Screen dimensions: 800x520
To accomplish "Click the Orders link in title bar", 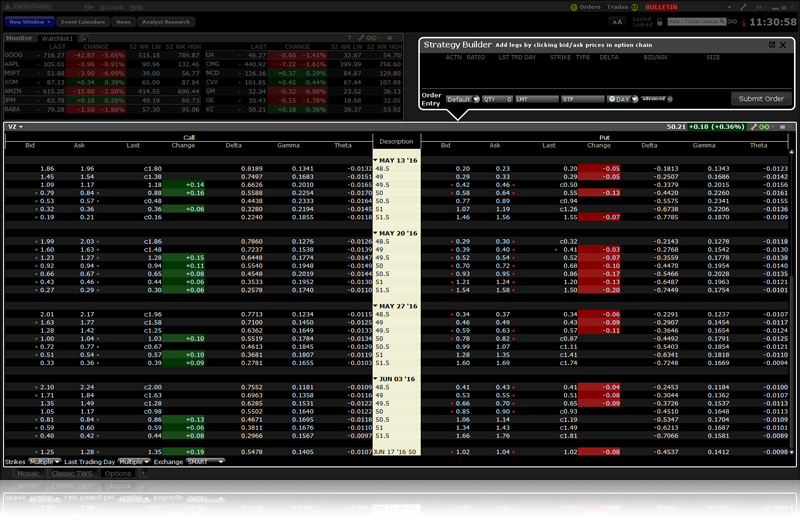I will tap(590, 7).
